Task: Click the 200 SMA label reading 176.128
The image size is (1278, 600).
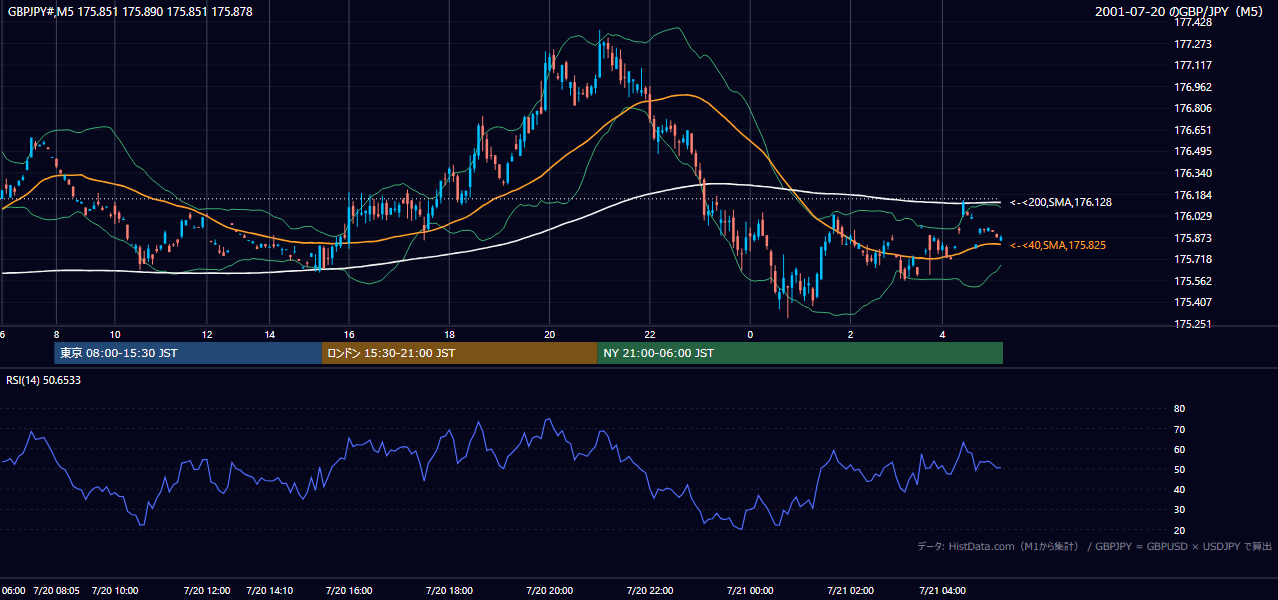Action: 1061,202
